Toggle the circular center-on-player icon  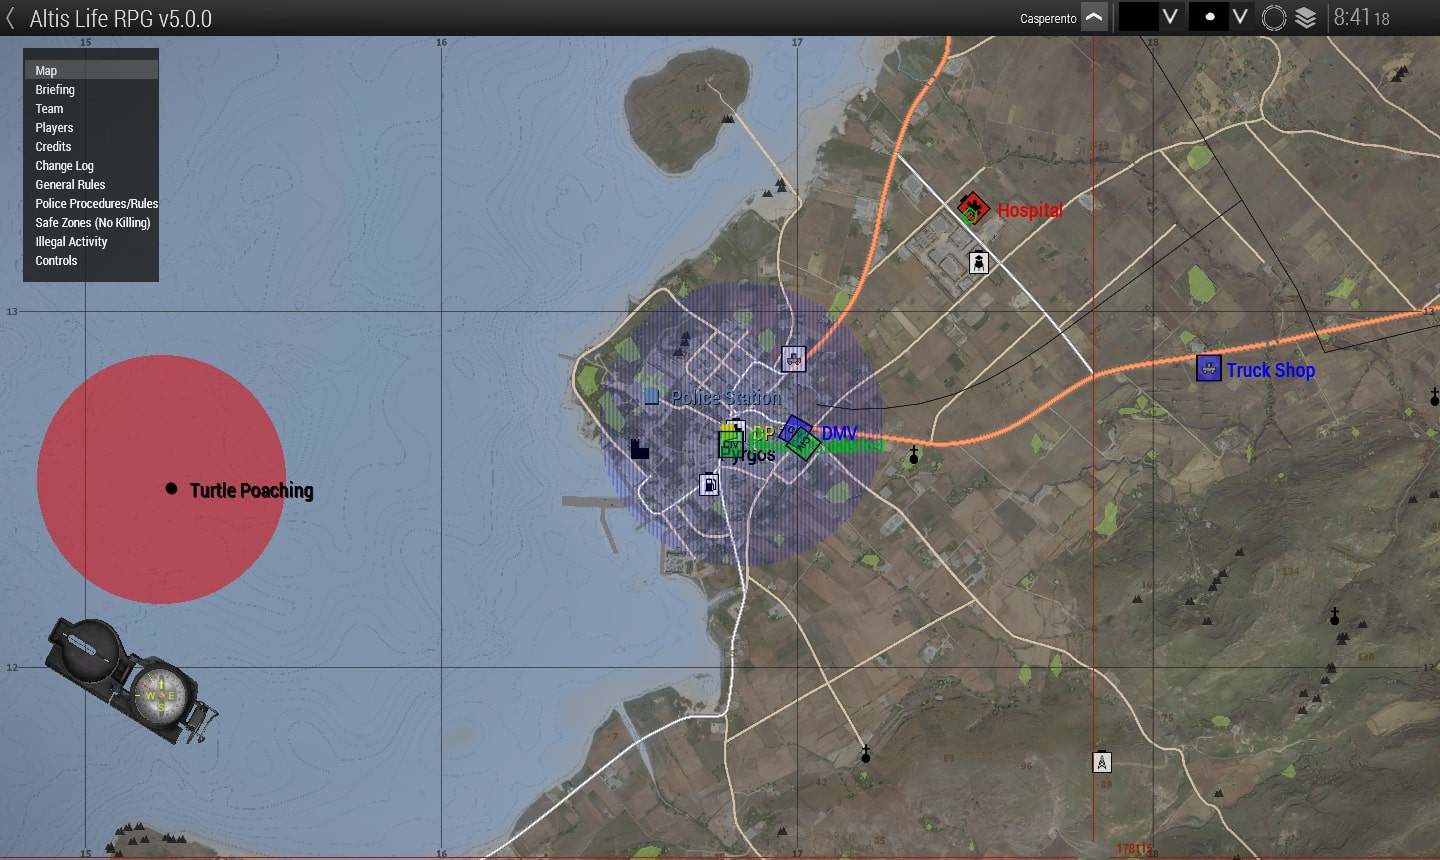[1273, 18]
